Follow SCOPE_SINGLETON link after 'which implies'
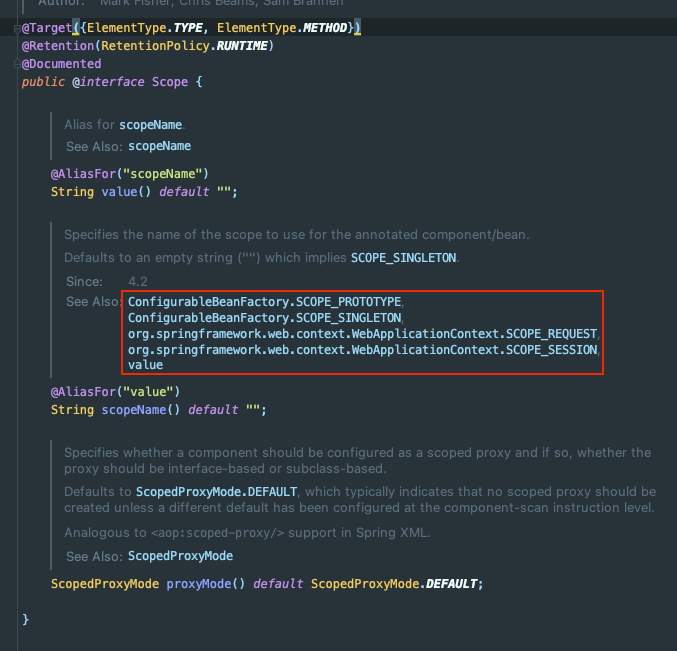The height and width of the screenshot is (651, 677). (x=403, y=258)
